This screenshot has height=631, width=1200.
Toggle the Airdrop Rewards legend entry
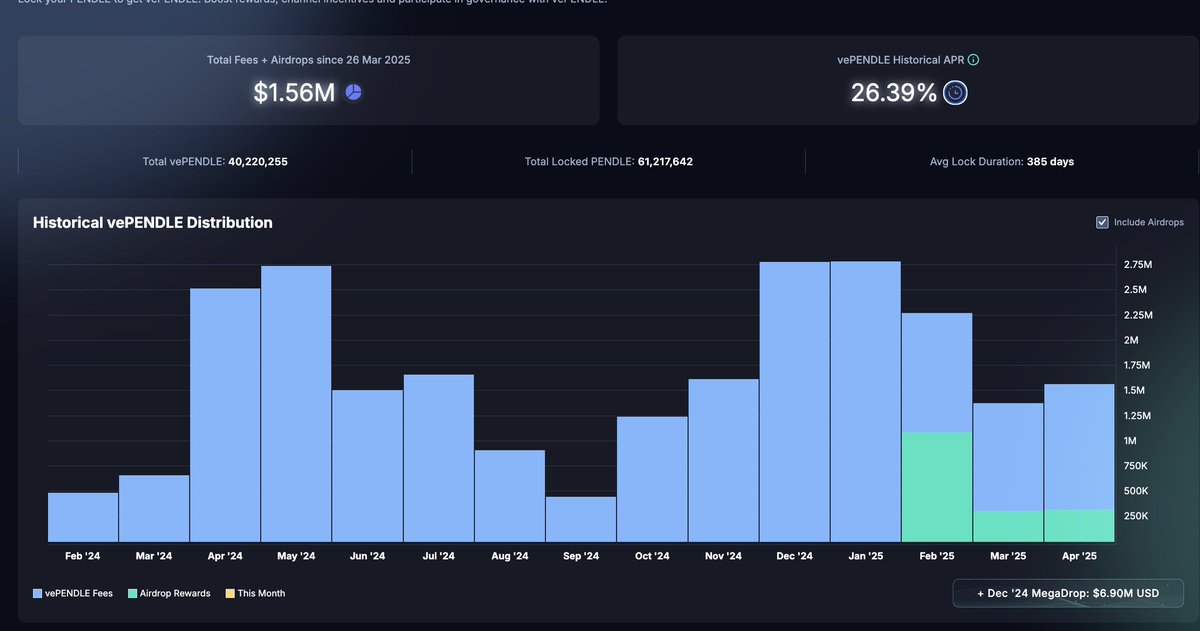click(x=169, y=593)
